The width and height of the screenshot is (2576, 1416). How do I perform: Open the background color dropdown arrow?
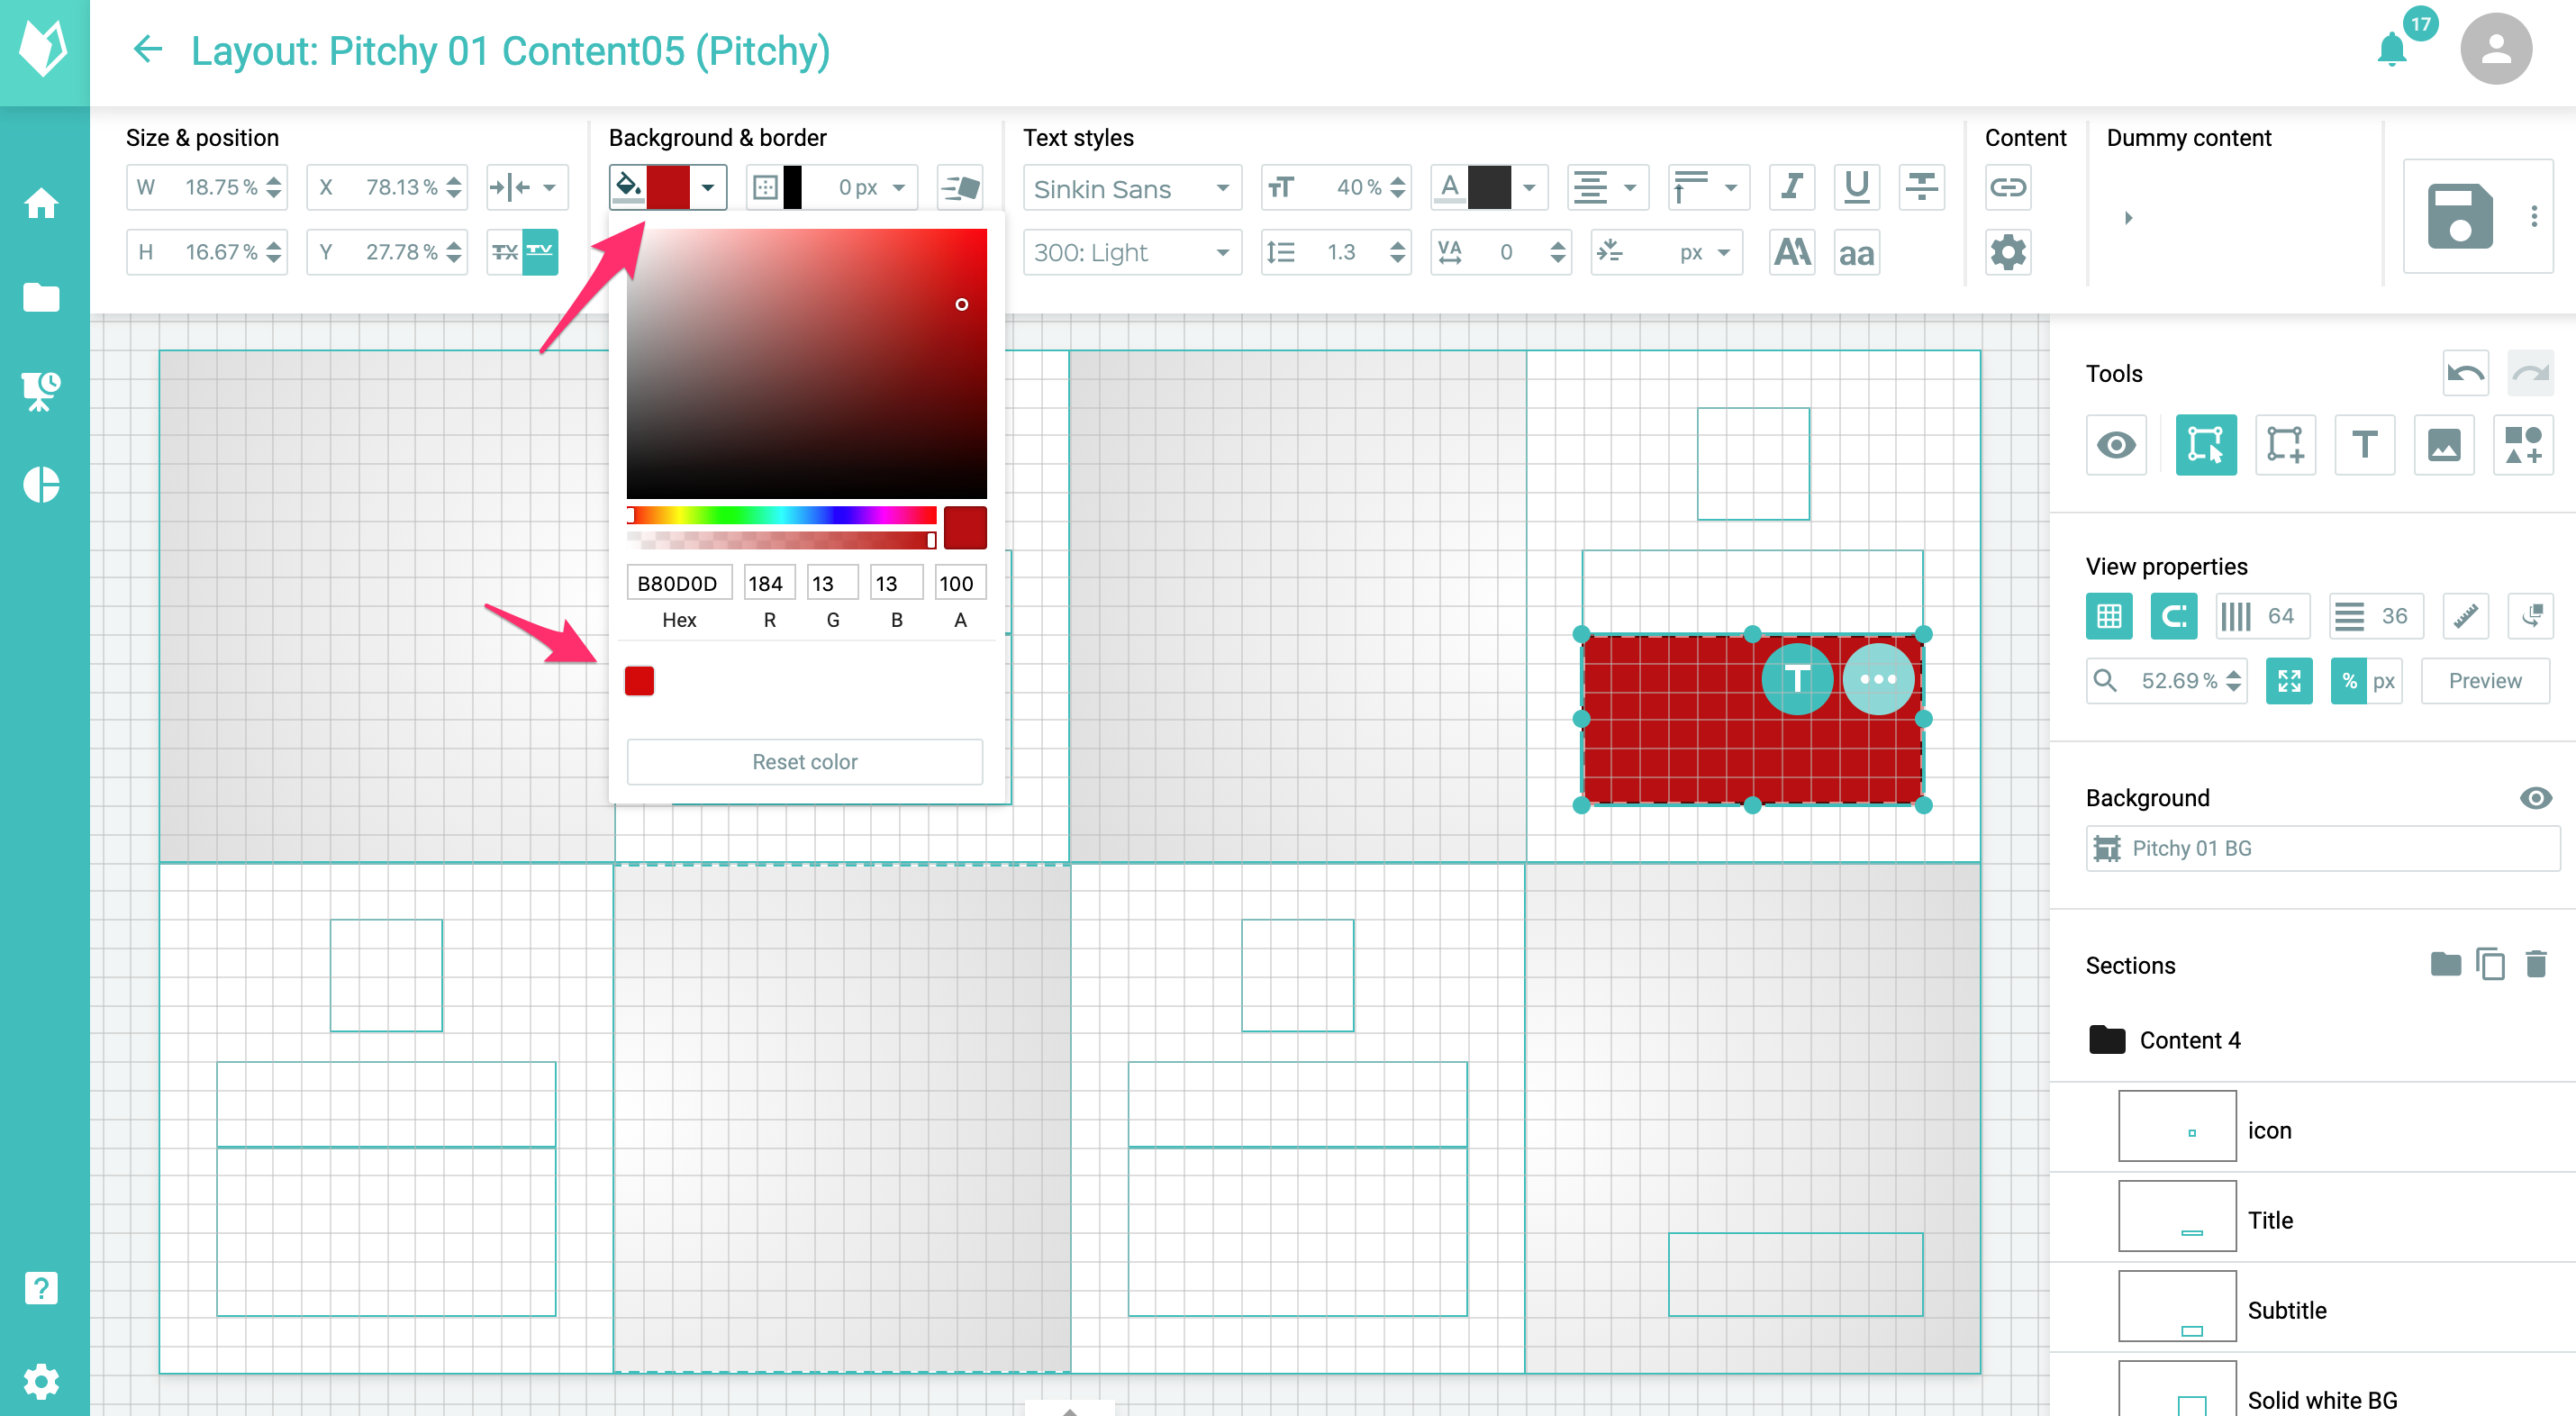click(x=708, y=187)
